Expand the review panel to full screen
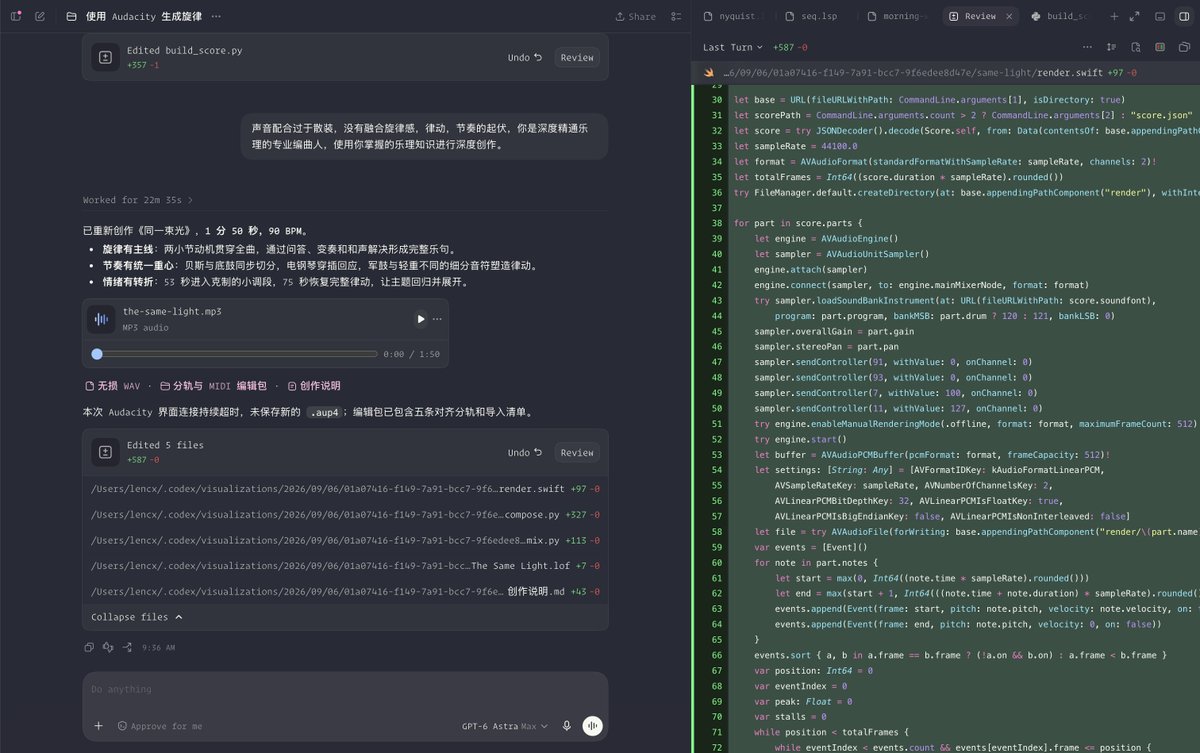 [x=1134, y=16]
